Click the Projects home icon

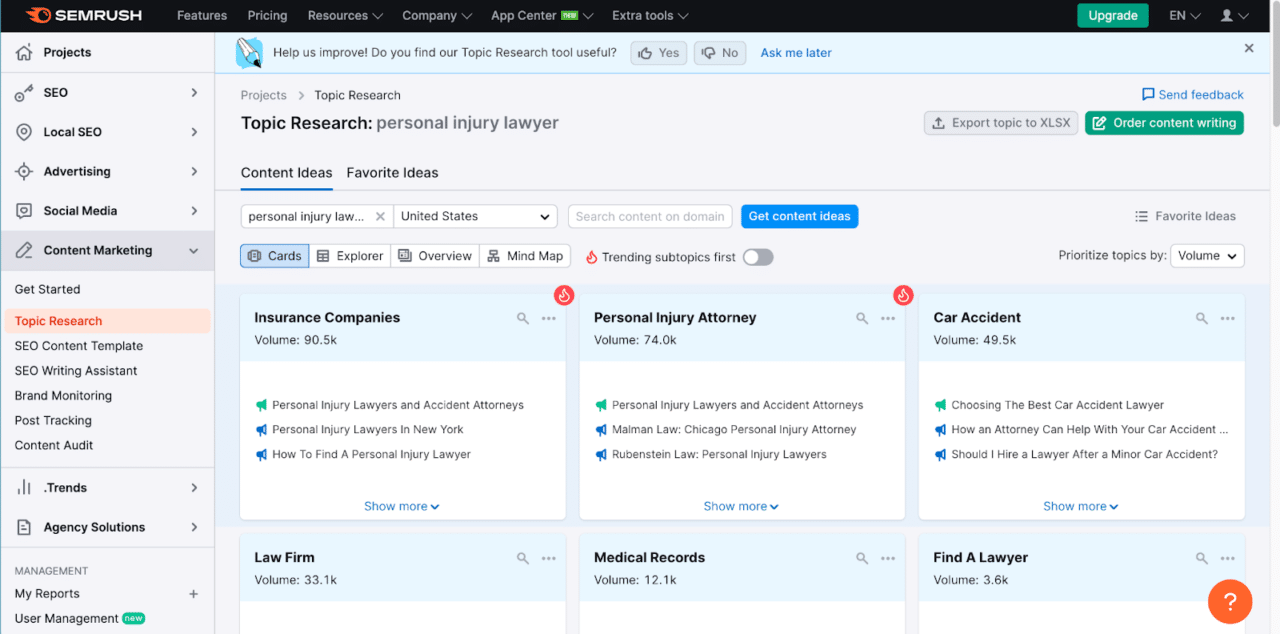pyautogui.click(x=24, y=52)
